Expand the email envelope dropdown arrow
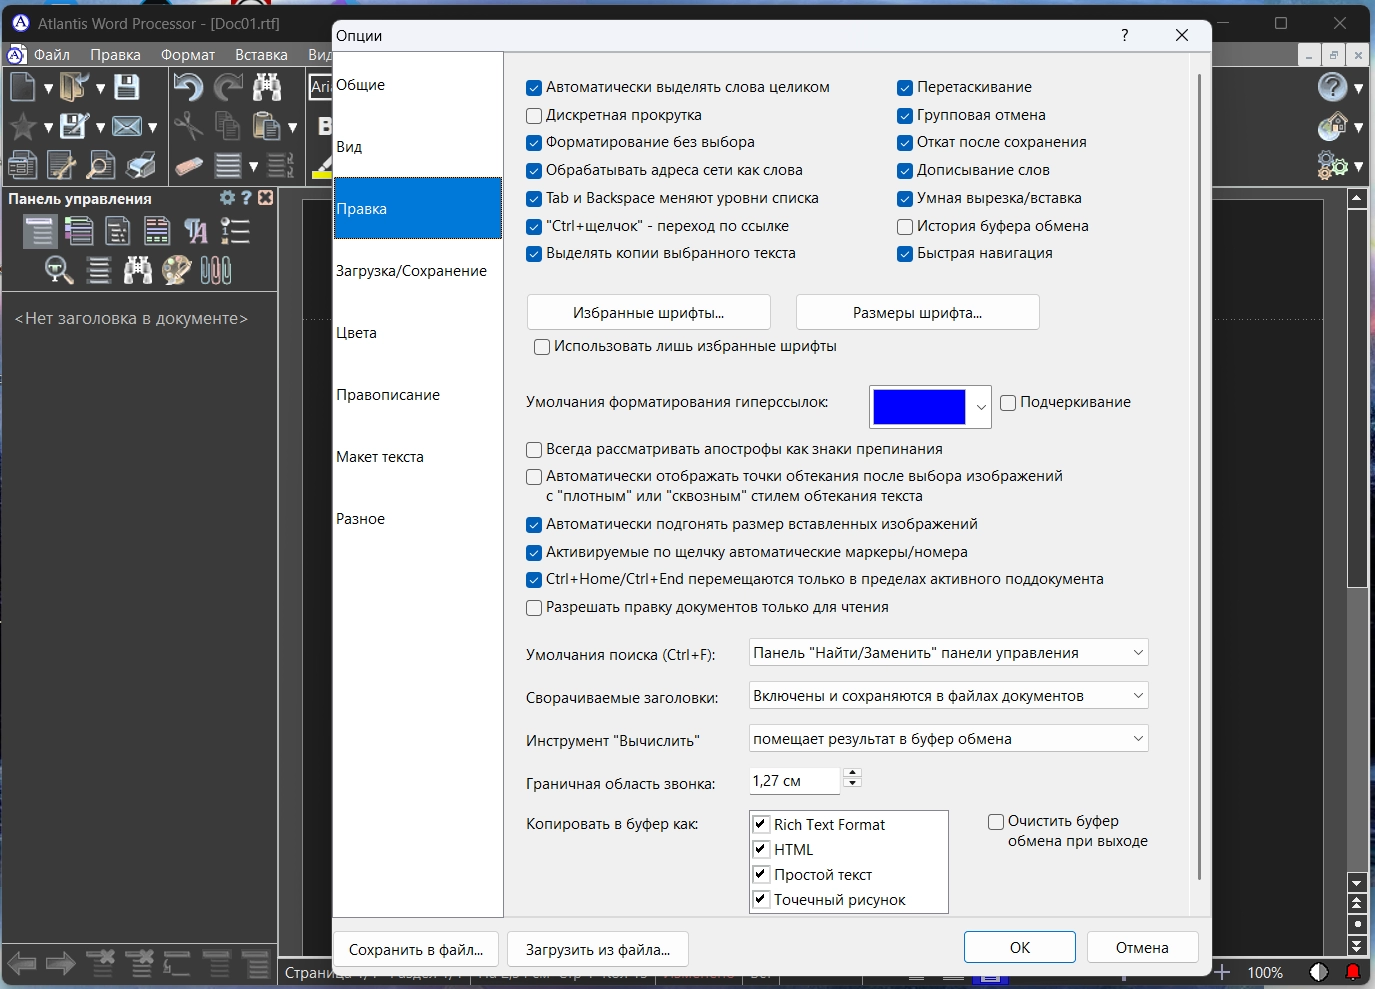 tap(152, 127)
